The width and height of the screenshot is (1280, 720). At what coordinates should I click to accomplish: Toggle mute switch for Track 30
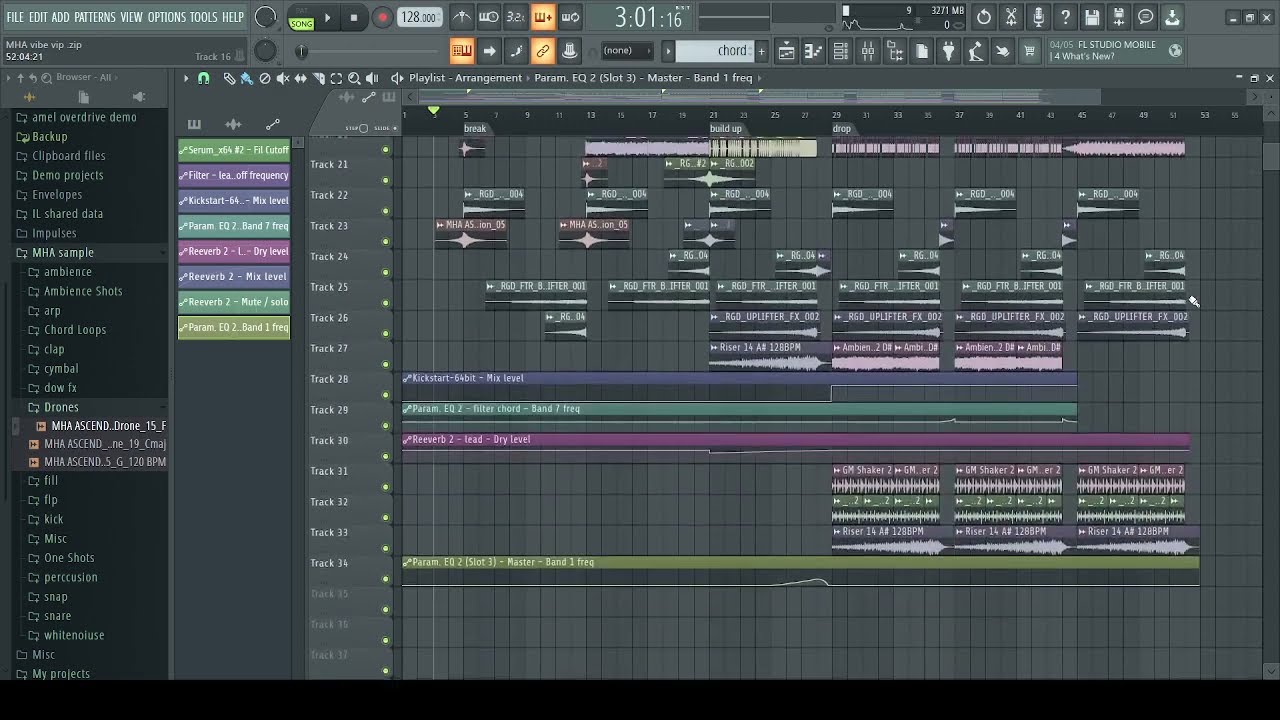click(386, 457)
